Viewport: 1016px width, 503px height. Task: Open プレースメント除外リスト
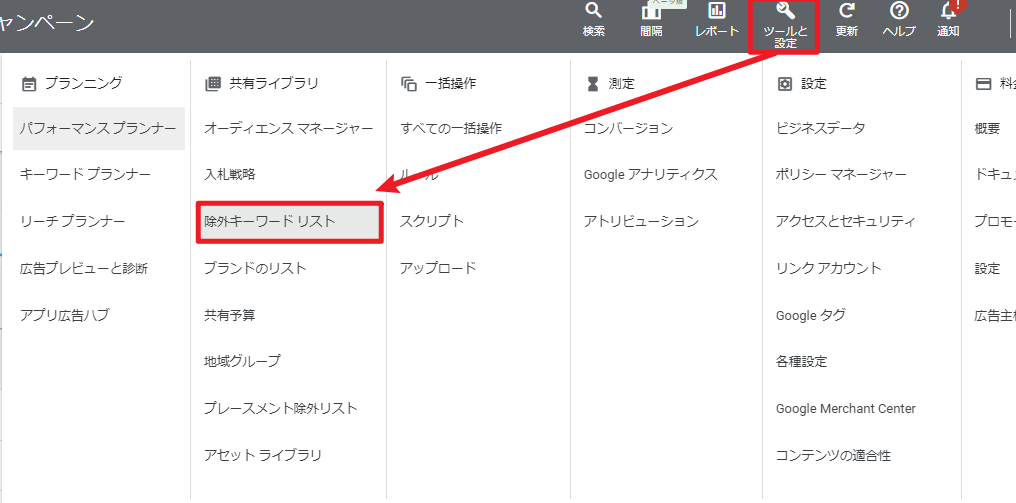[281, 408]
